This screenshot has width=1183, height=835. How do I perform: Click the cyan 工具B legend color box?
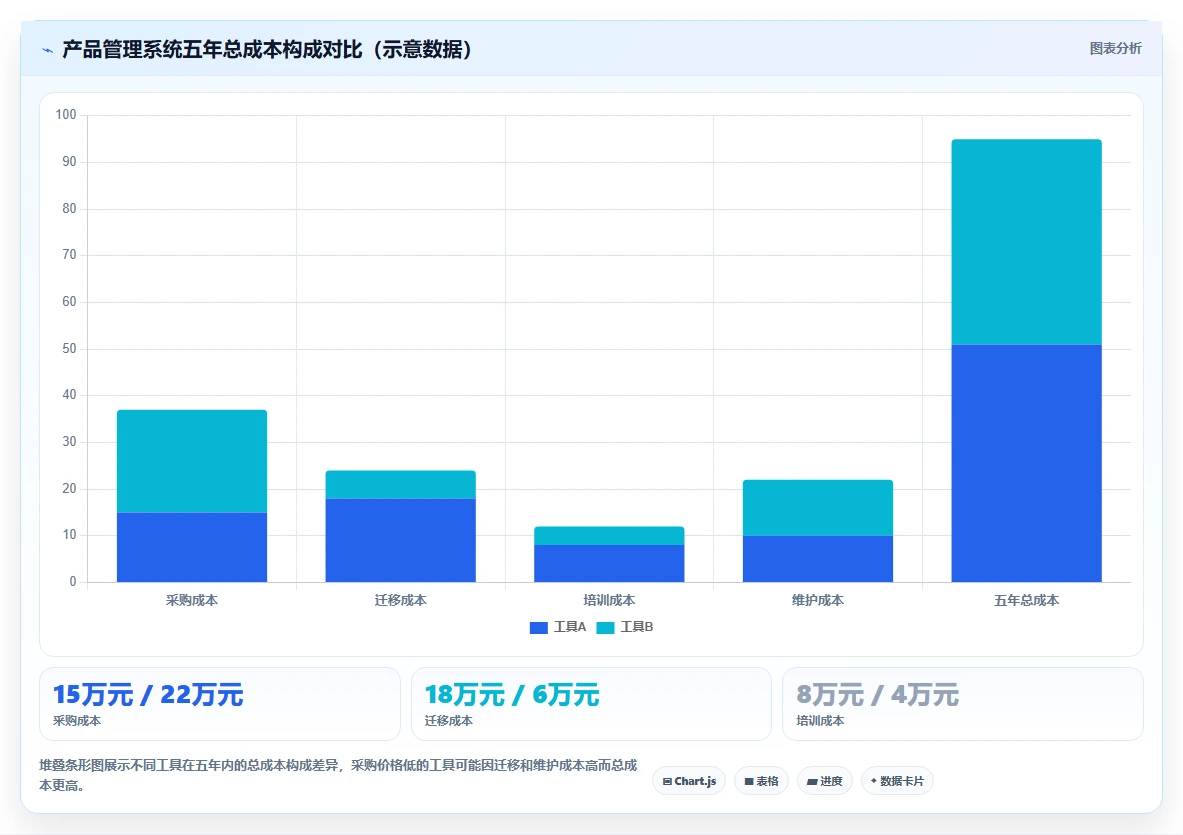click(605, 628)
